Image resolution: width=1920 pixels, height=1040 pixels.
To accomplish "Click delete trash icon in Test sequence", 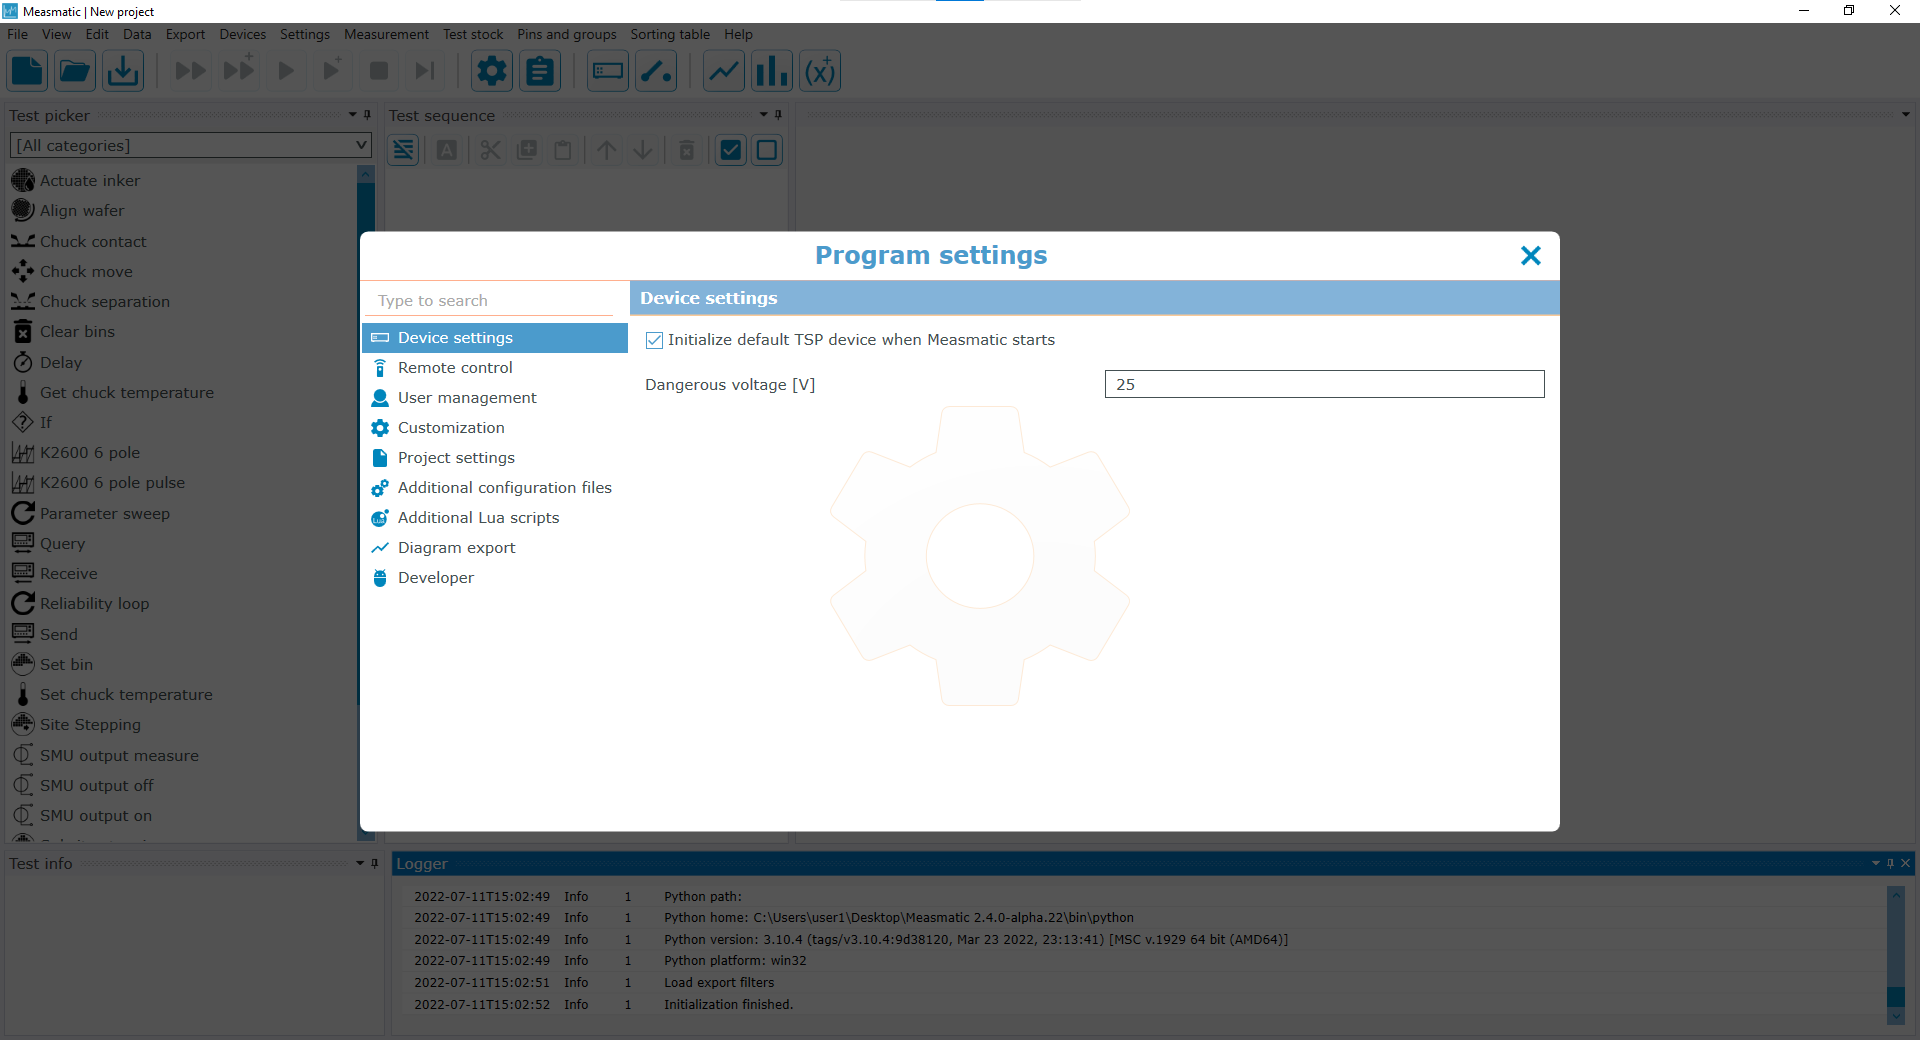I will point(687,150).
